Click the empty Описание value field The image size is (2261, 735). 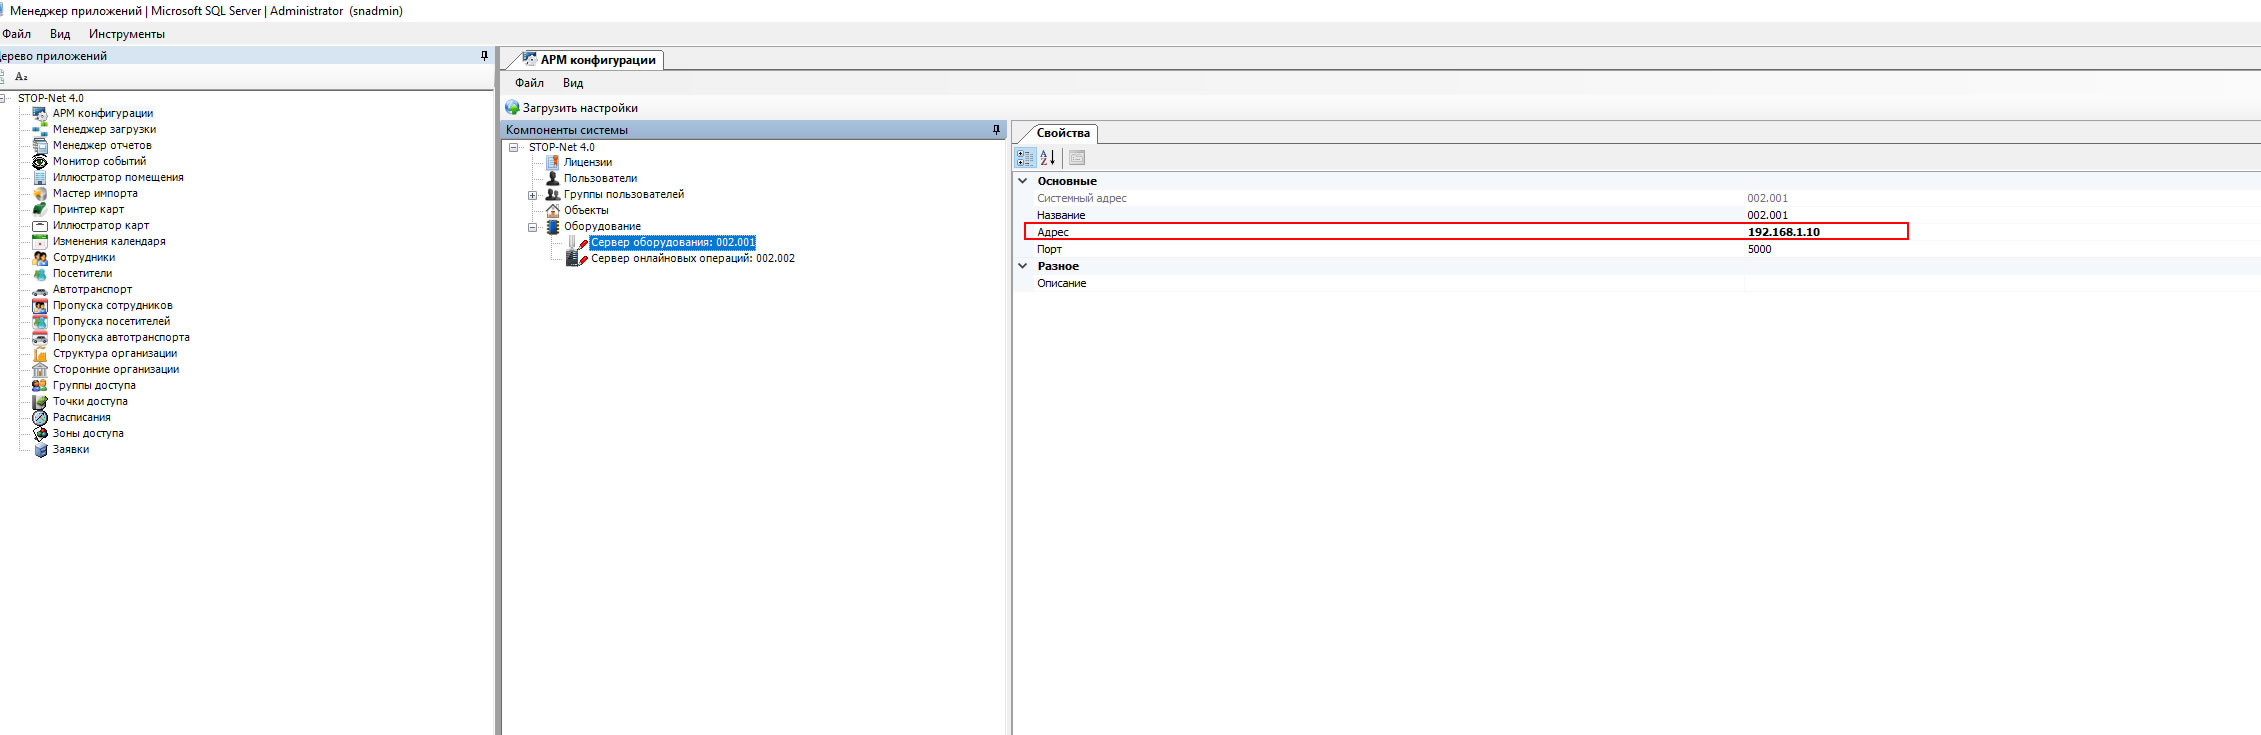(2003, 283)
